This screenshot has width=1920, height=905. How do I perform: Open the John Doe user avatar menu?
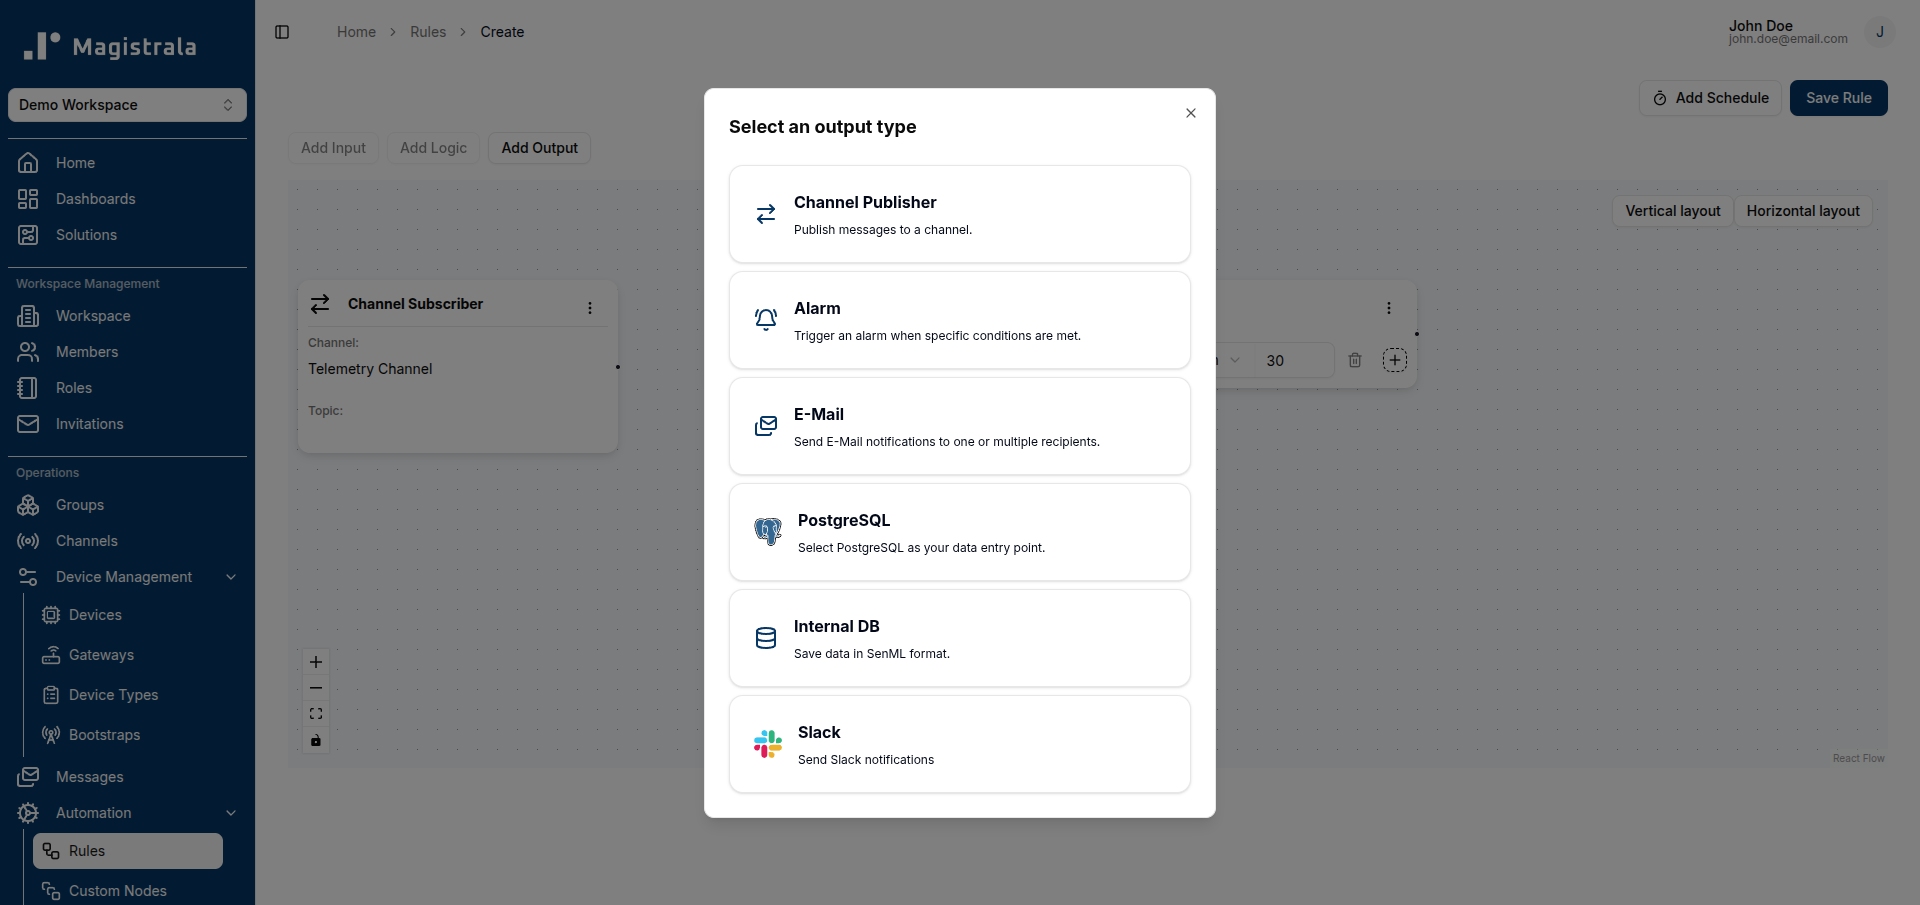click(1880, 32)
